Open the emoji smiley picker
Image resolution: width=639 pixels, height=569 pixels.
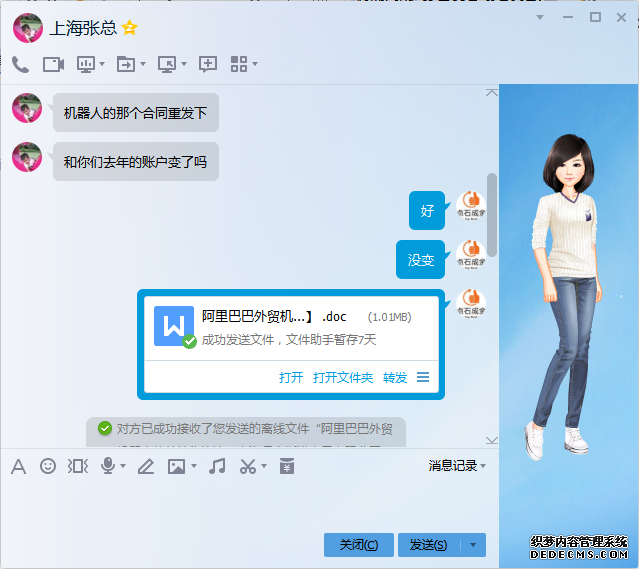pos(48,466)
